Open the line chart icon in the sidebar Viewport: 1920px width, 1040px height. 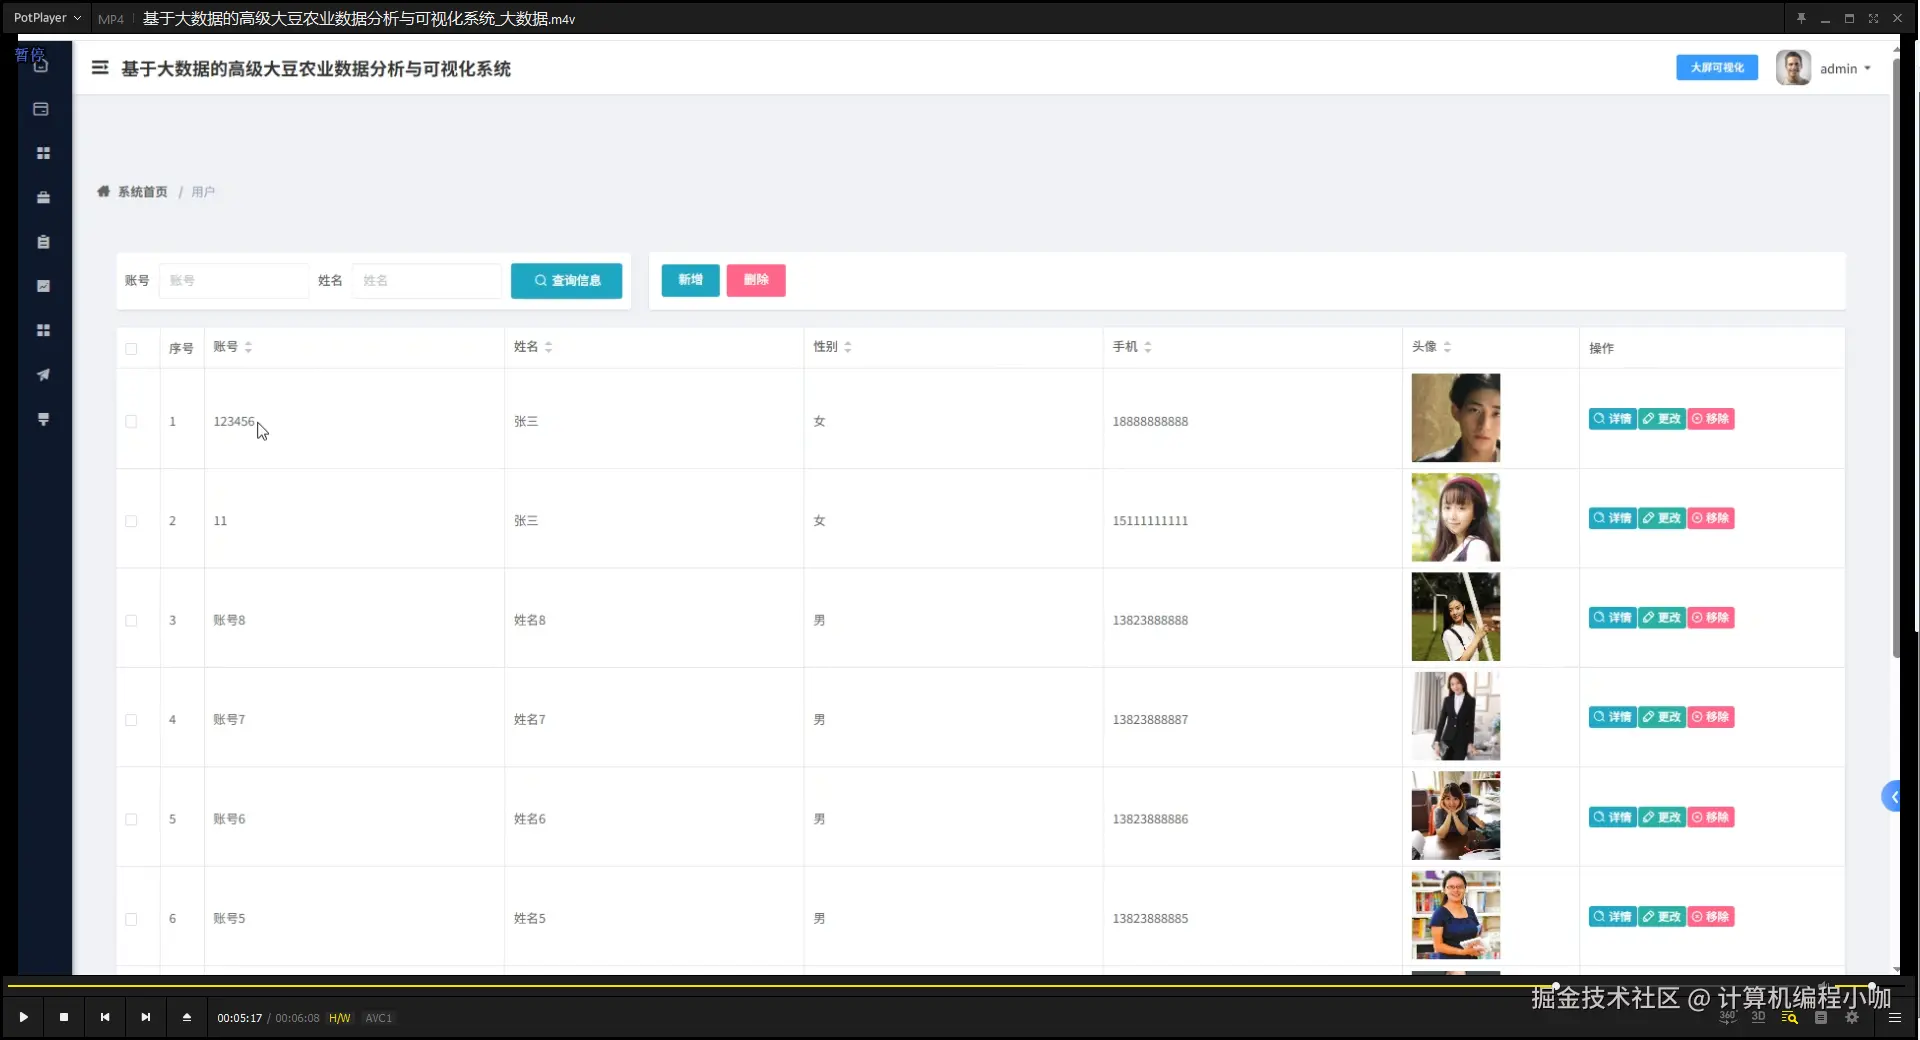(43, 286)
